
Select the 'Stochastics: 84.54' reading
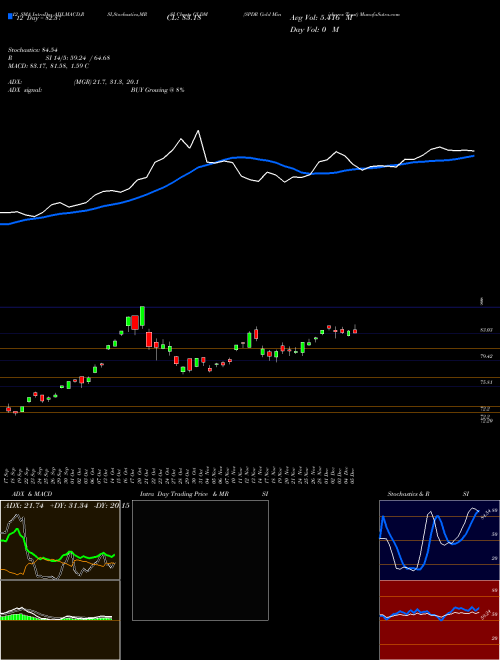[x=32, y=50]
